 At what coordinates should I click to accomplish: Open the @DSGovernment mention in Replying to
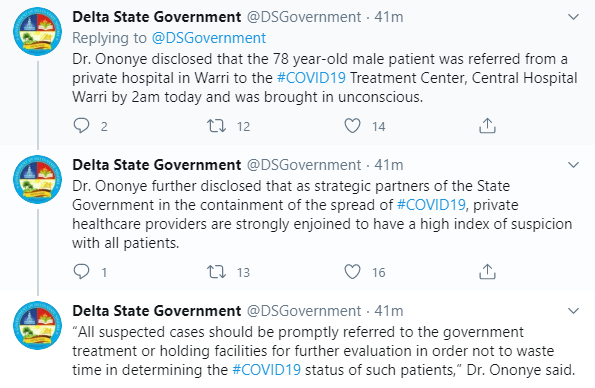(209, 38)
